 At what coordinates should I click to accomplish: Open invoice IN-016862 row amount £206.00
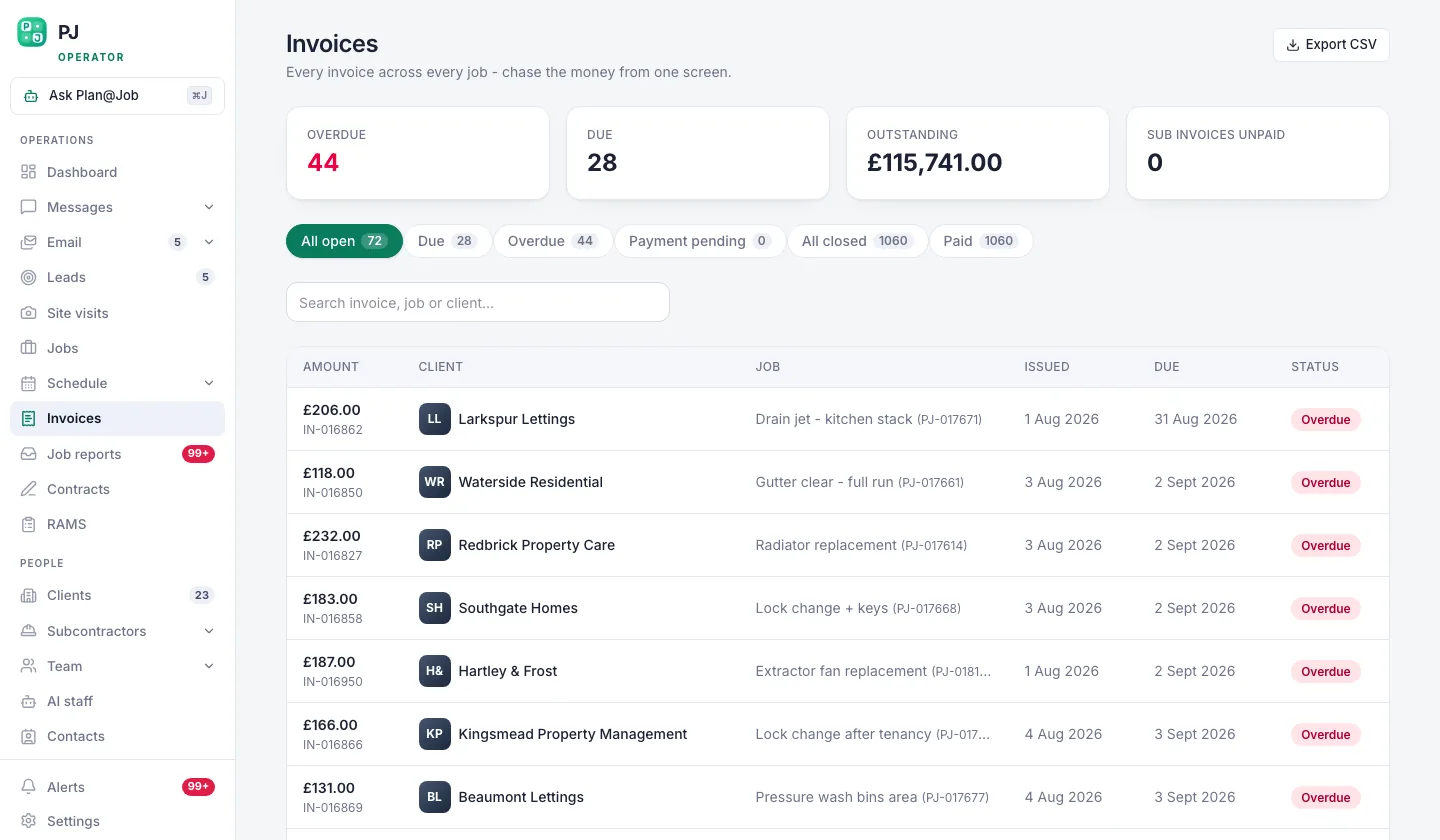tap(838, 419)
